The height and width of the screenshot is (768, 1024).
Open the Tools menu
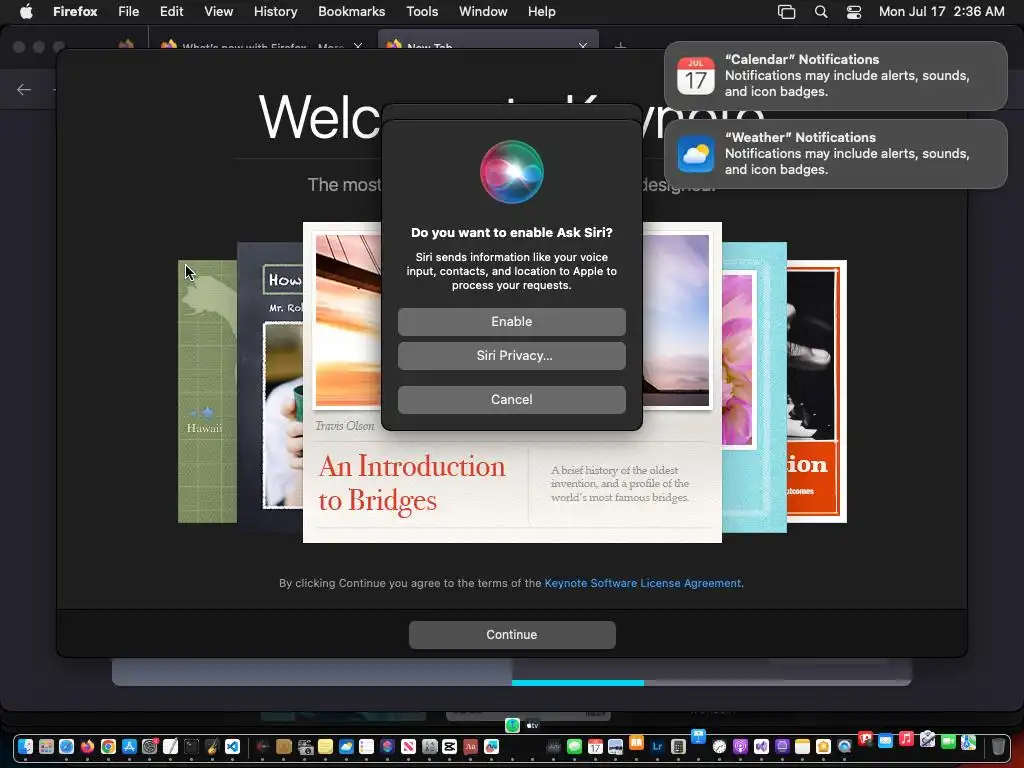pyautogui.click(x=422, y=11)
